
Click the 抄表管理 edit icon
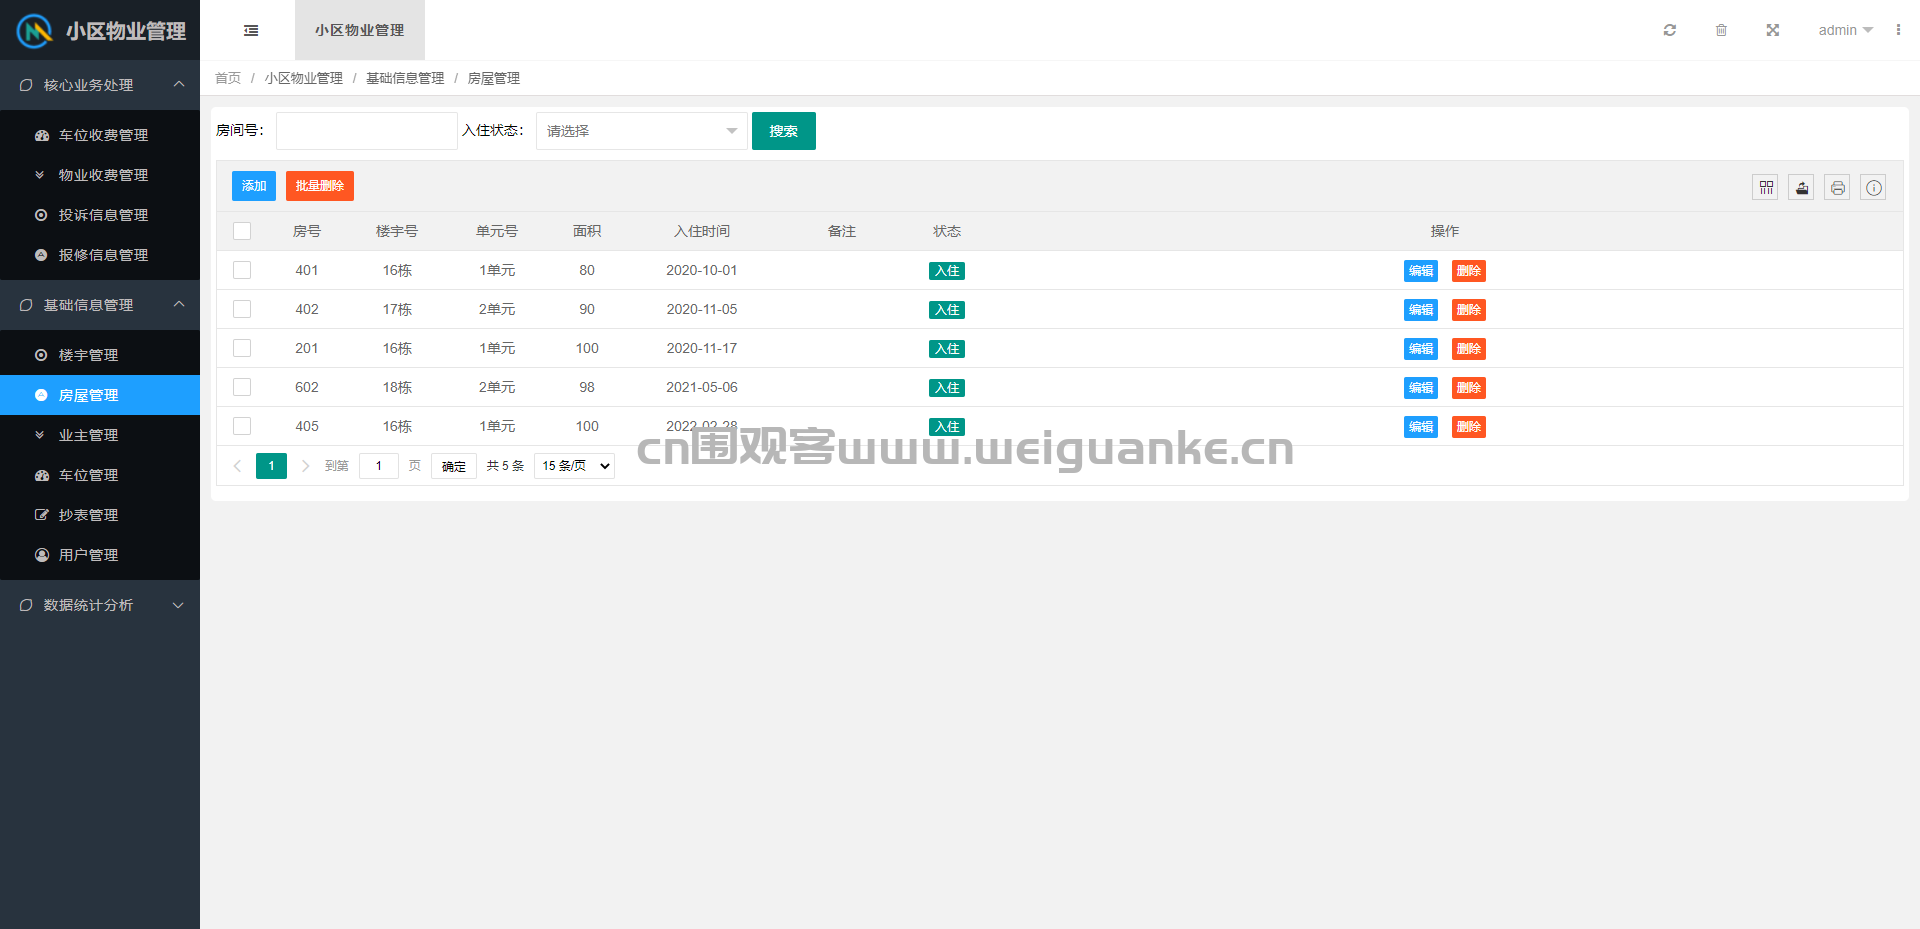[x=41, y=515]
